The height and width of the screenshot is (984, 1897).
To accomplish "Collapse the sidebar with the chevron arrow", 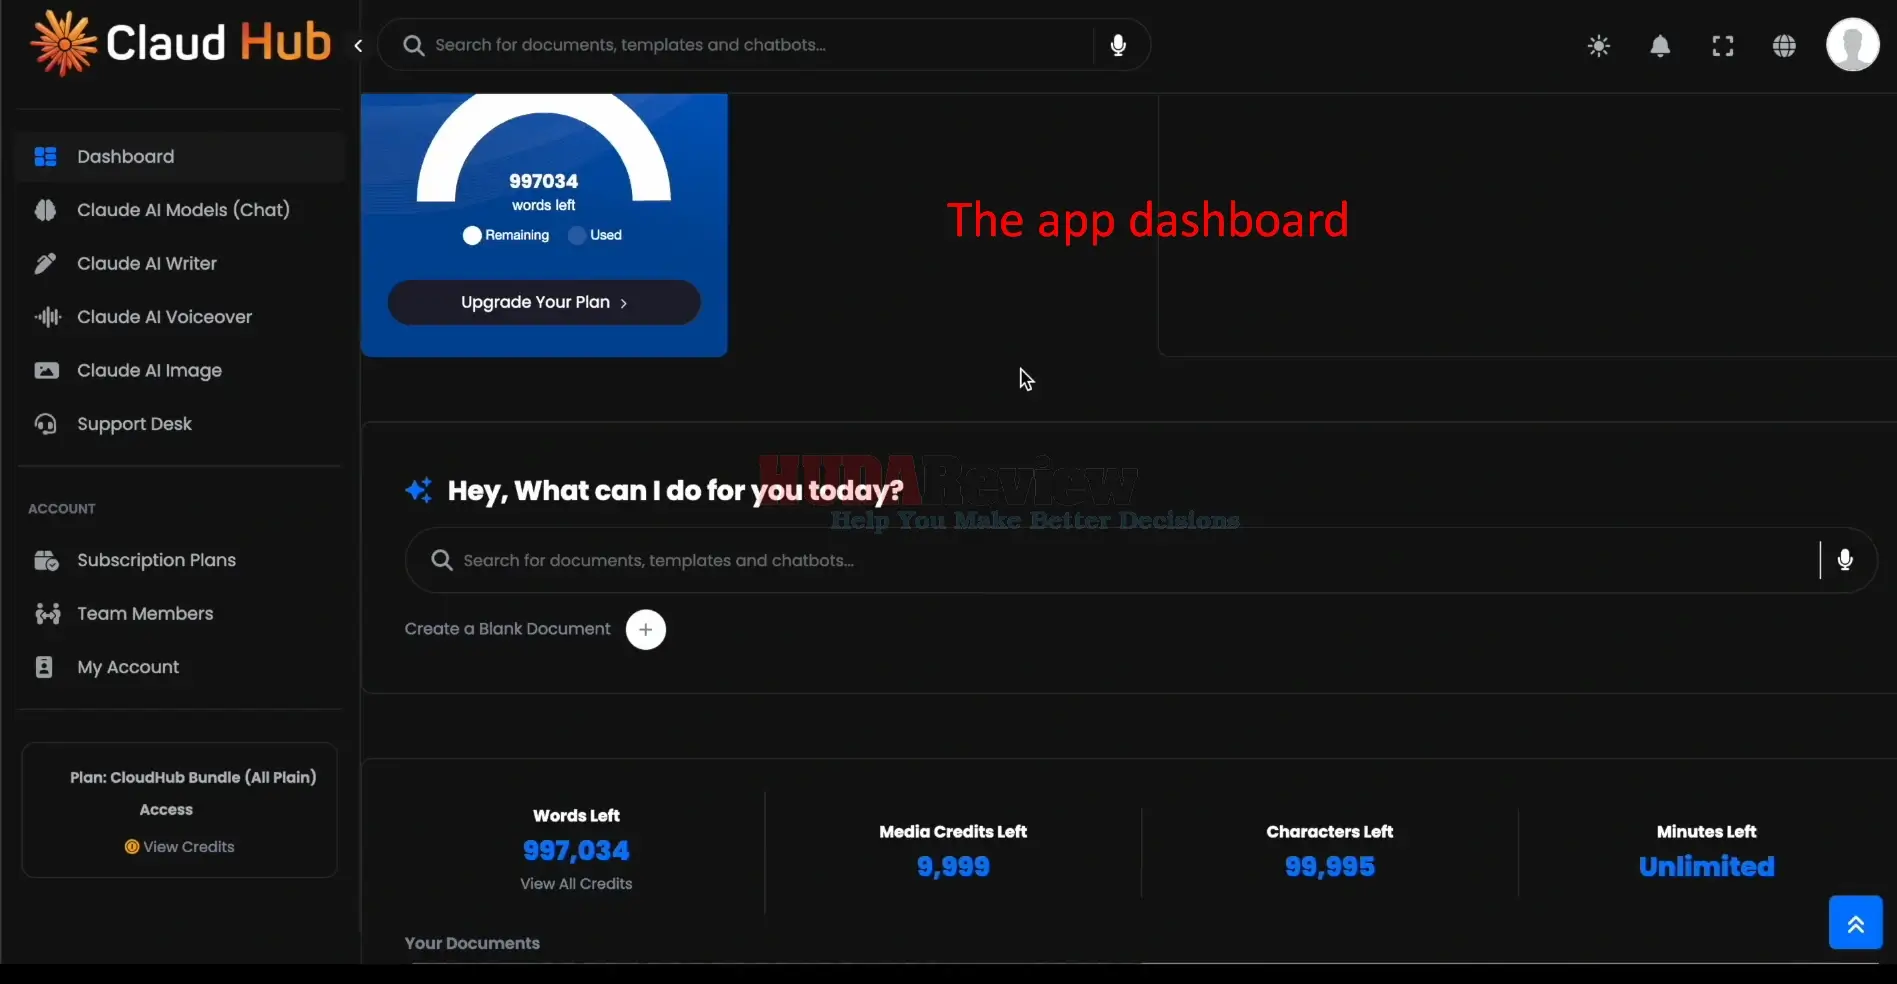I will 358,45.
